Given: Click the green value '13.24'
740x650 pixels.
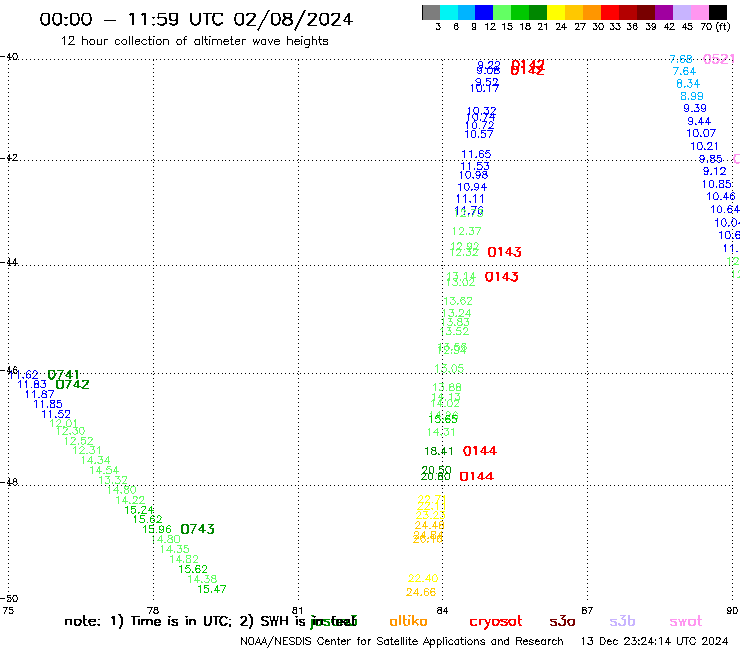Looking at the screenshot, I should click(x=456, y=313).
